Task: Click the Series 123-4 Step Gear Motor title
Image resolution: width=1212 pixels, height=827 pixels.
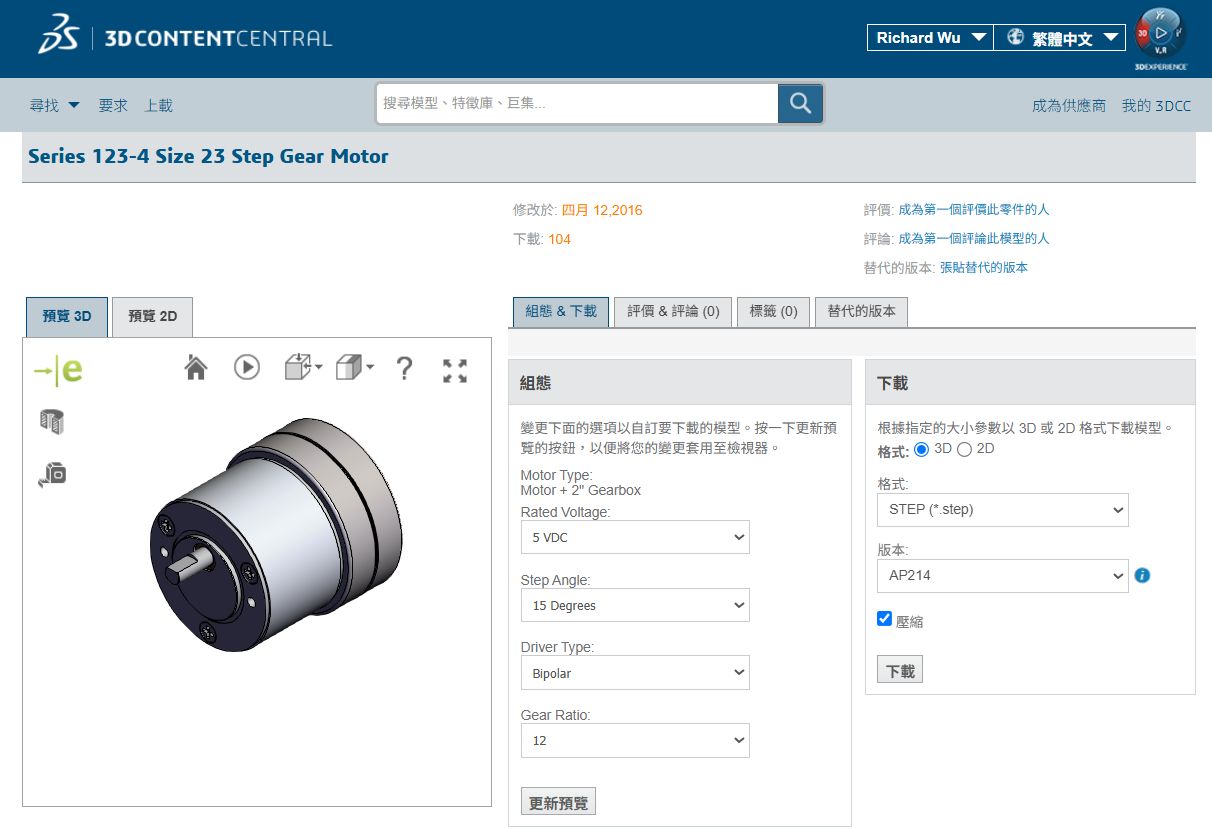Action: click(208, 156)
